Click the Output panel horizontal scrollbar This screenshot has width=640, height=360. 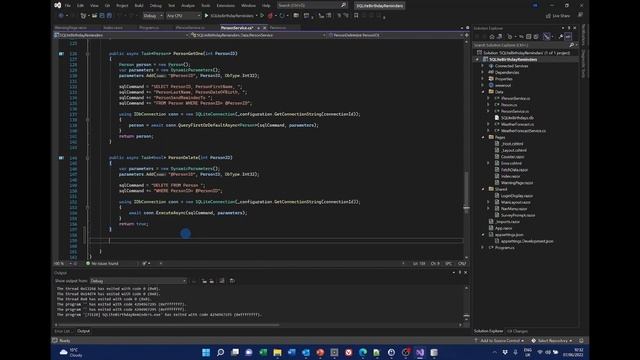[169, 325]
